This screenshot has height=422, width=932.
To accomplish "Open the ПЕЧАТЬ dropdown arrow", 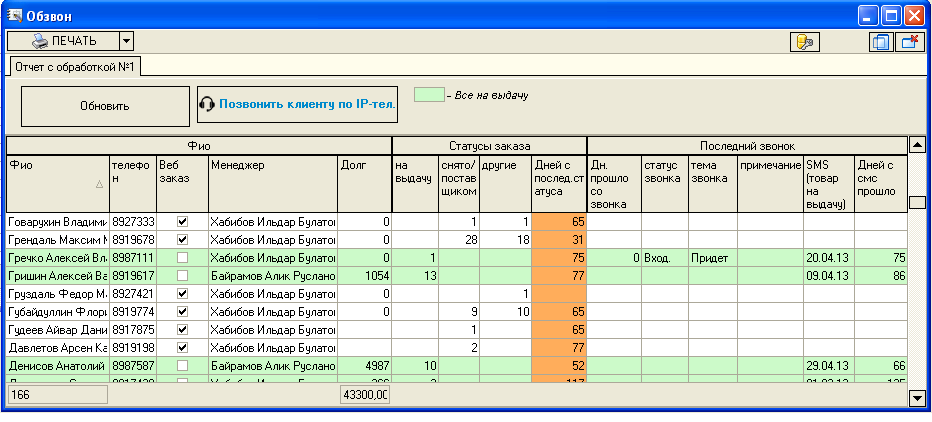I will [x=126, y=41].
